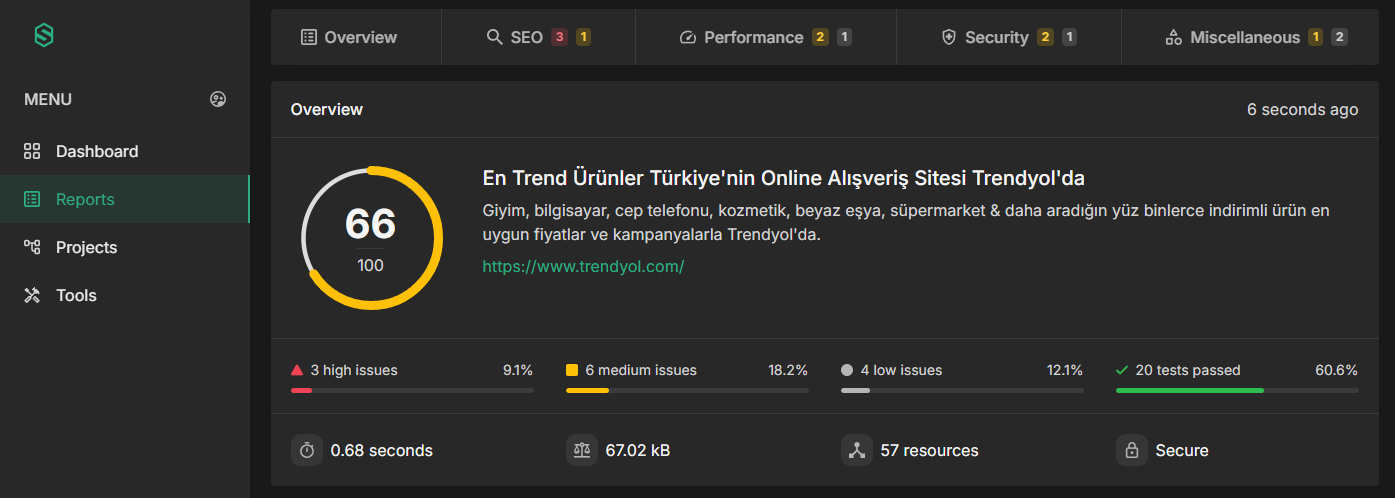The image size is (1395, 498).
Task: Open the Security tab
Action: pos(1009,37)
